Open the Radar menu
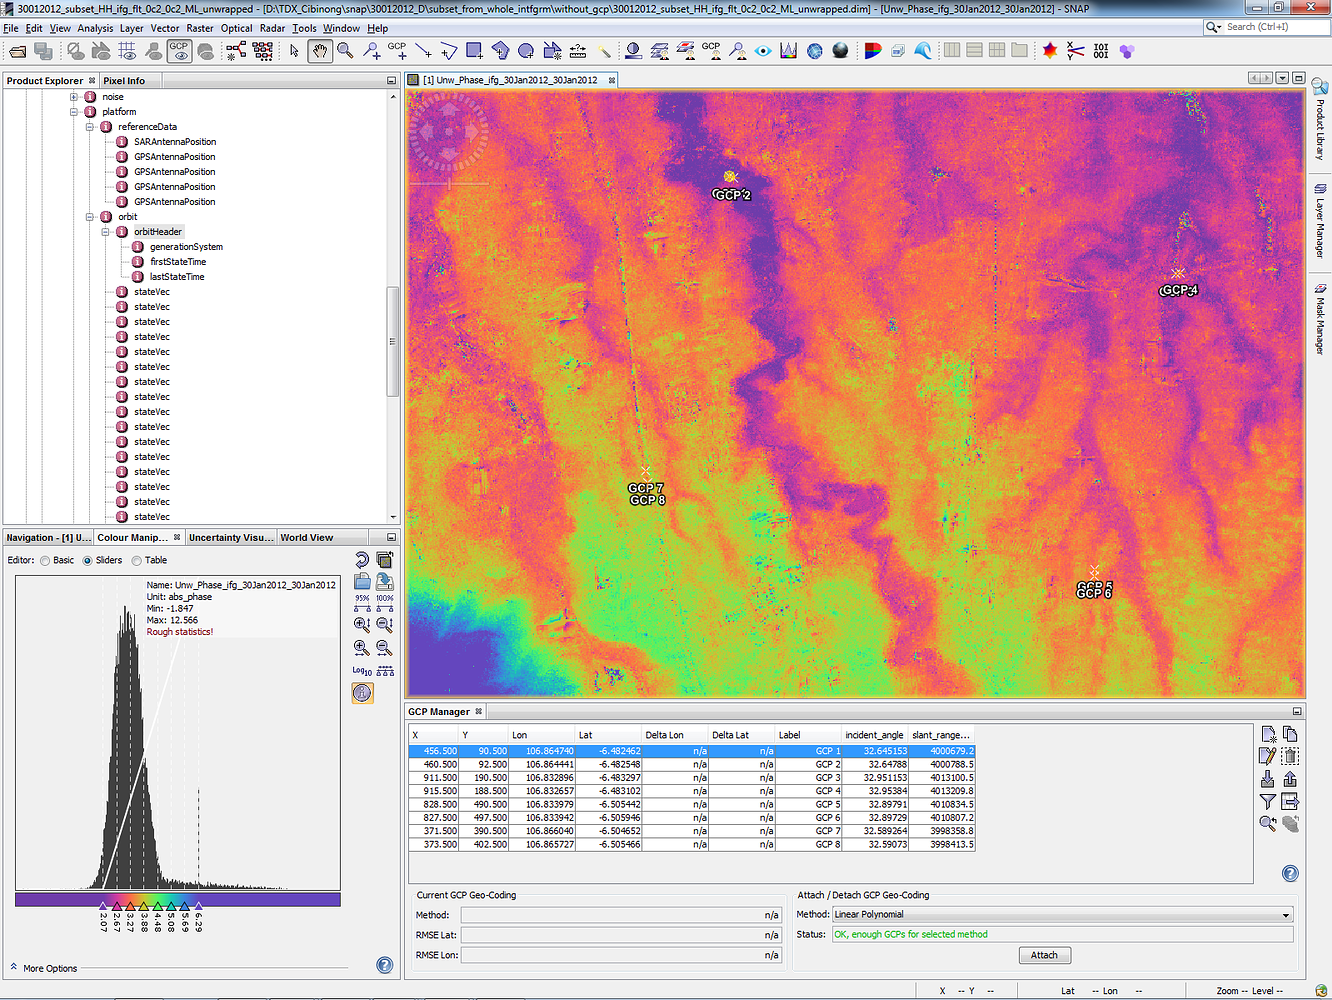This screenshot has height=1000, width=1332. click(x=272, y=28)
